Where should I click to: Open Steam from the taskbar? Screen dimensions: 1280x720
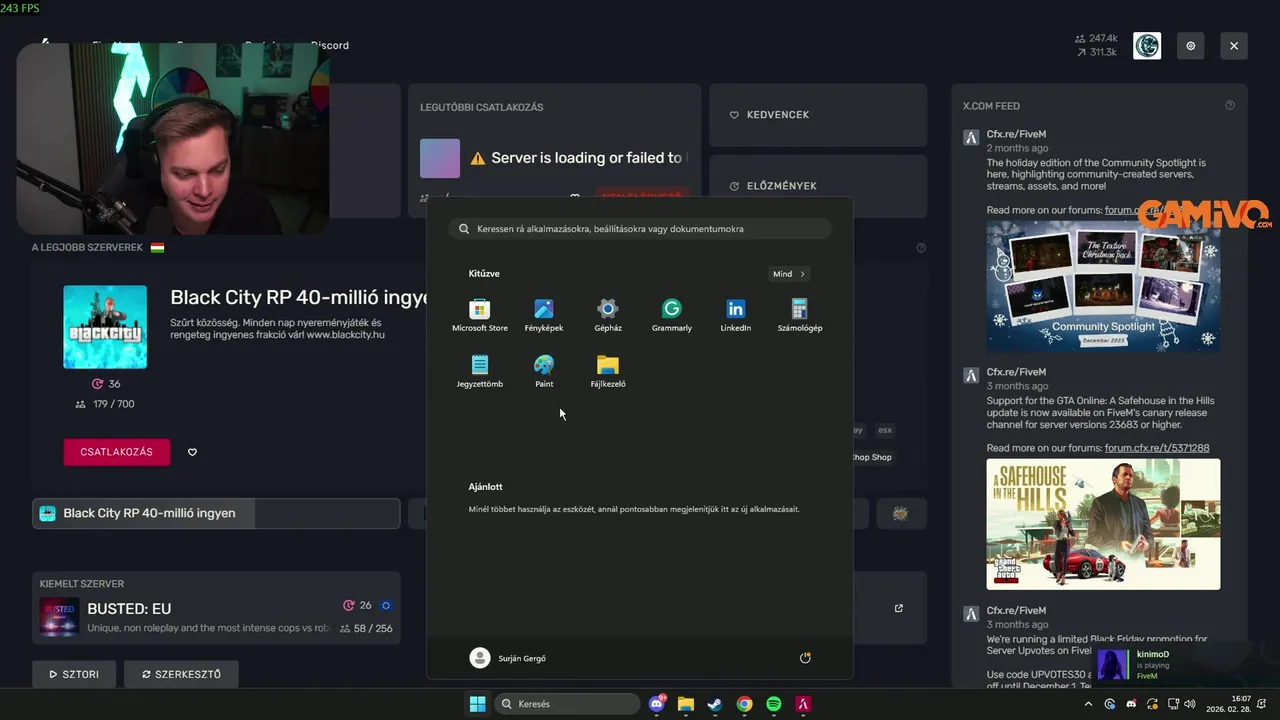(715, 704)
